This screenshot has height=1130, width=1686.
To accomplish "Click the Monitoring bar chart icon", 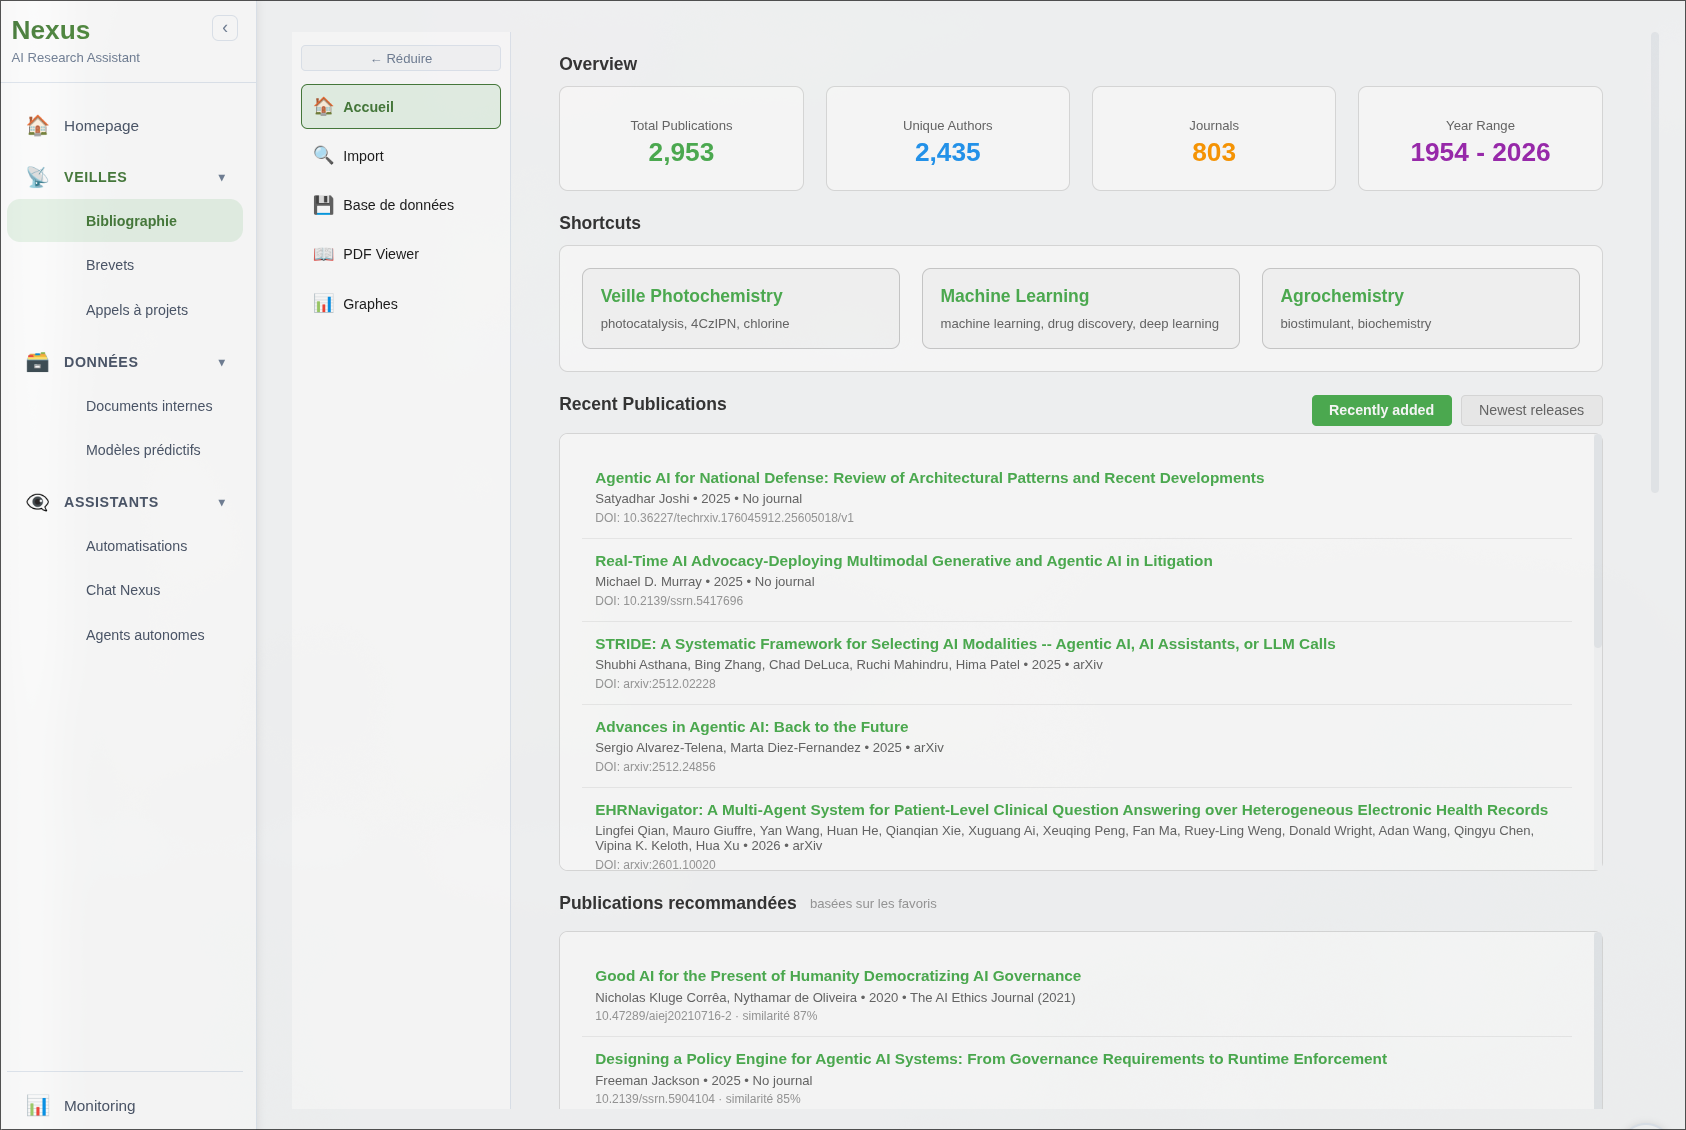I will point(38,1106).
